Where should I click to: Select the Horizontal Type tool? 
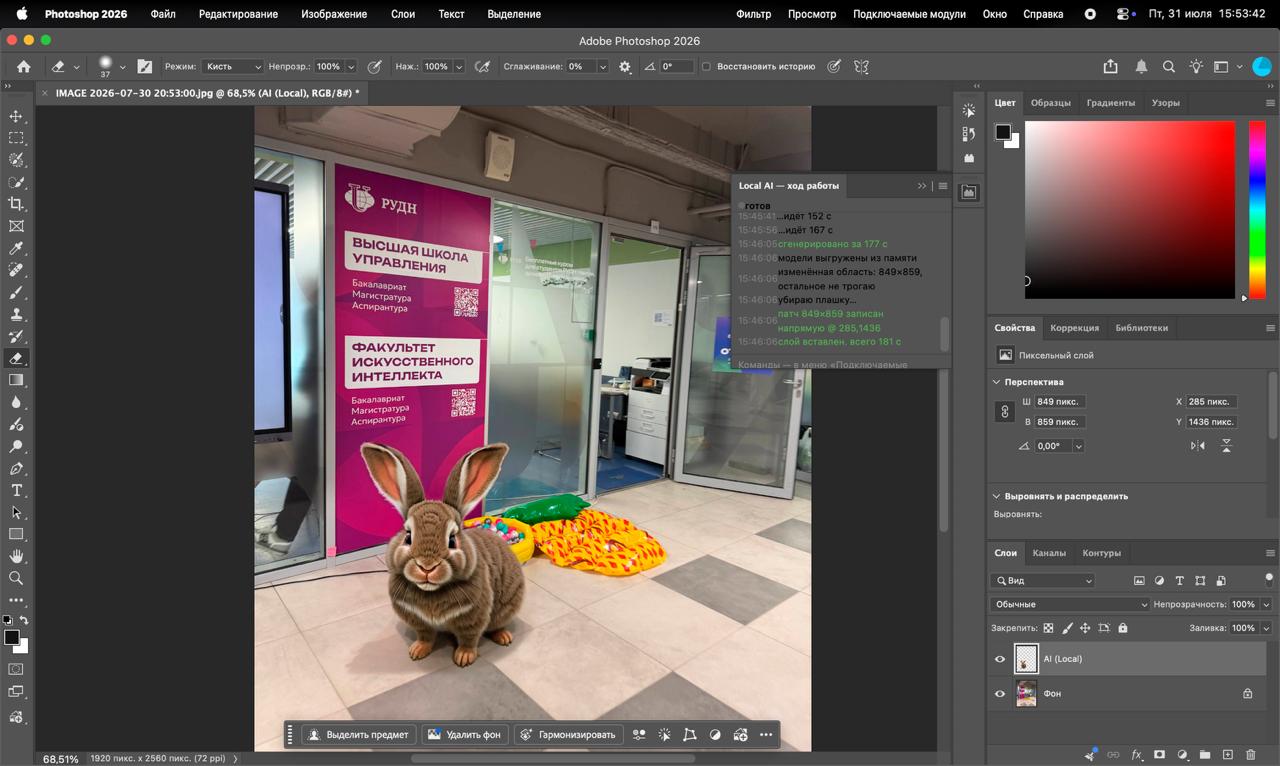coord(16,490)
